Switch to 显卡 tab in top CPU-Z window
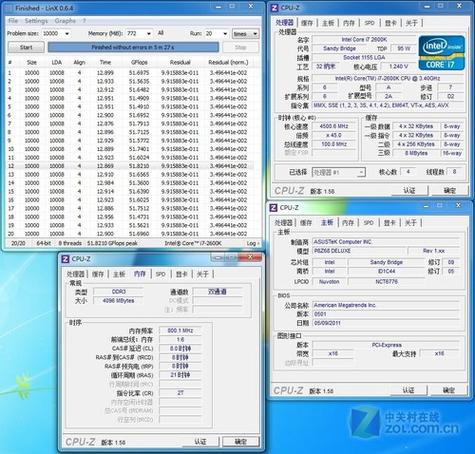This screenshot has height=454, width=475. [390, 23]
